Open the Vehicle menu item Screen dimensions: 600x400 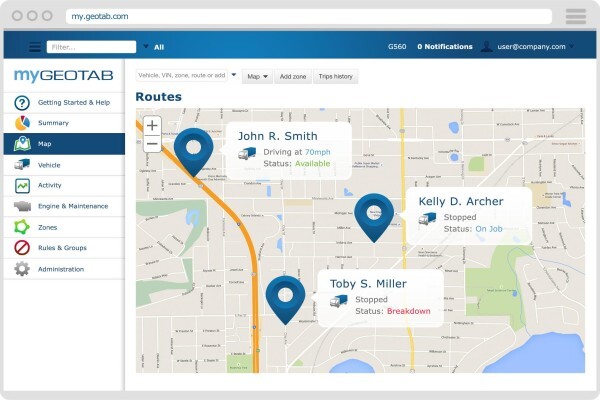coord(64,165)
